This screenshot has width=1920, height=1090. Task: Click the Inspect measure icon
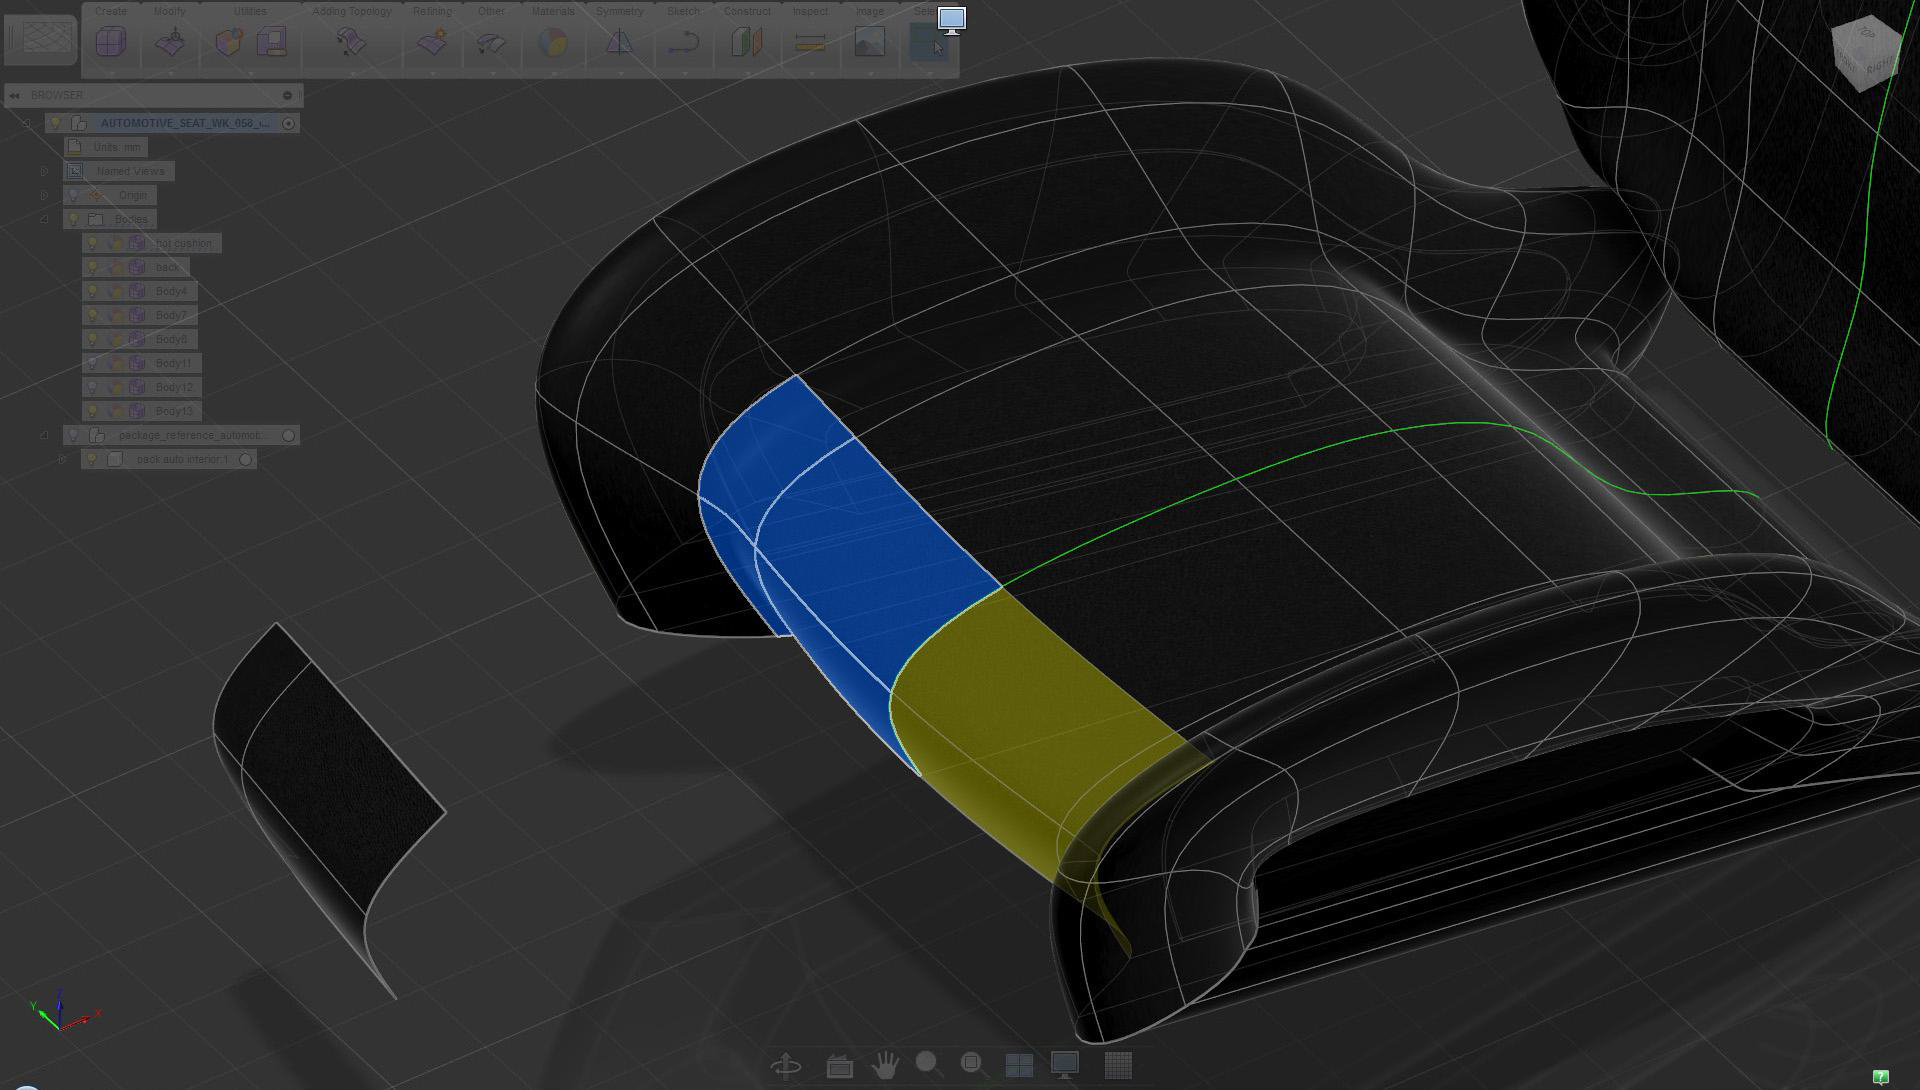(x=810, y=43)
